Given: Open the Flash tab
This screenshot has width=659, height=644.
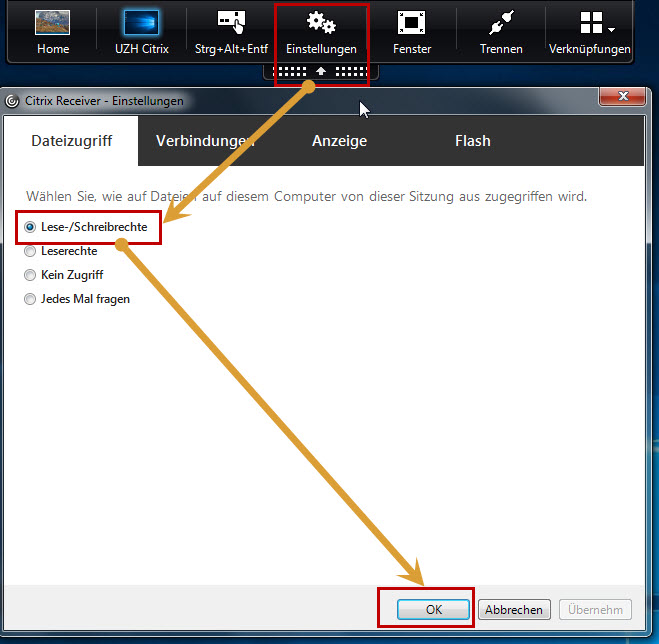Looking at the screenshot, I should [472, 141].
